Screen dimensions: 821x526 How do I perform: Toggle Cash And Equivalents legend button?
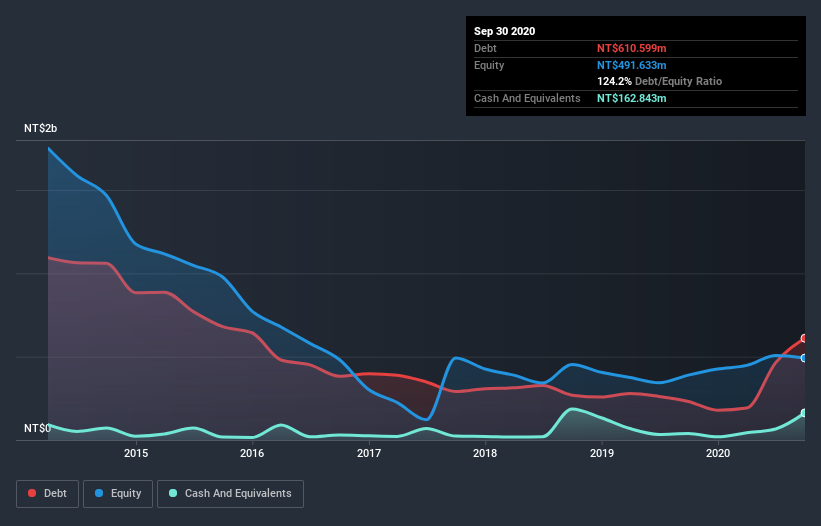pos(230,494)
